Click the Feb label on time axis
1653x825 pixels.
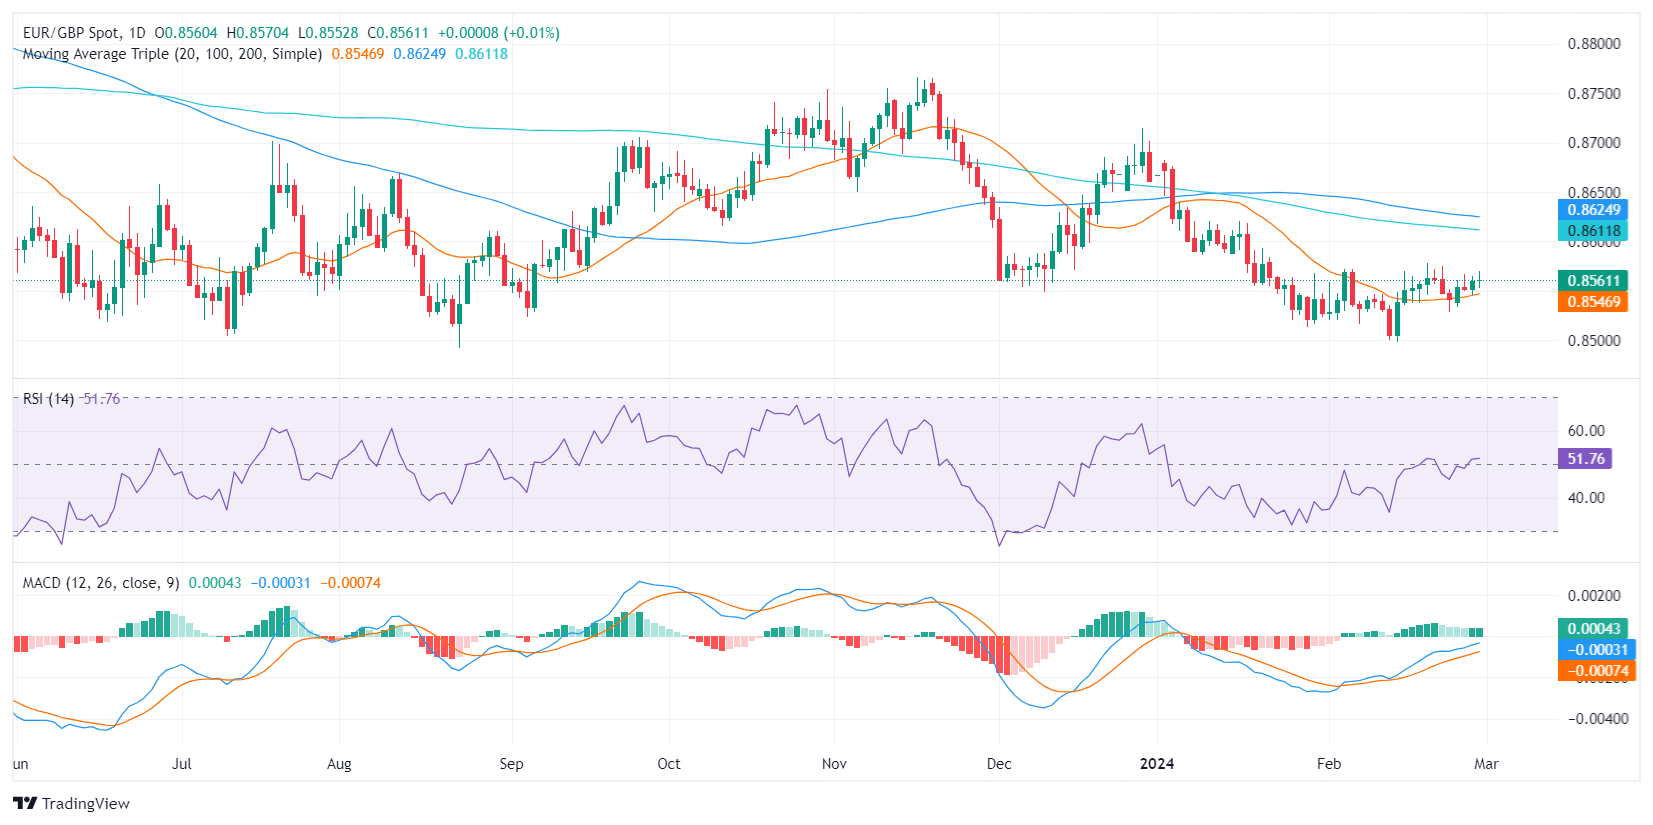(1328, 764)
